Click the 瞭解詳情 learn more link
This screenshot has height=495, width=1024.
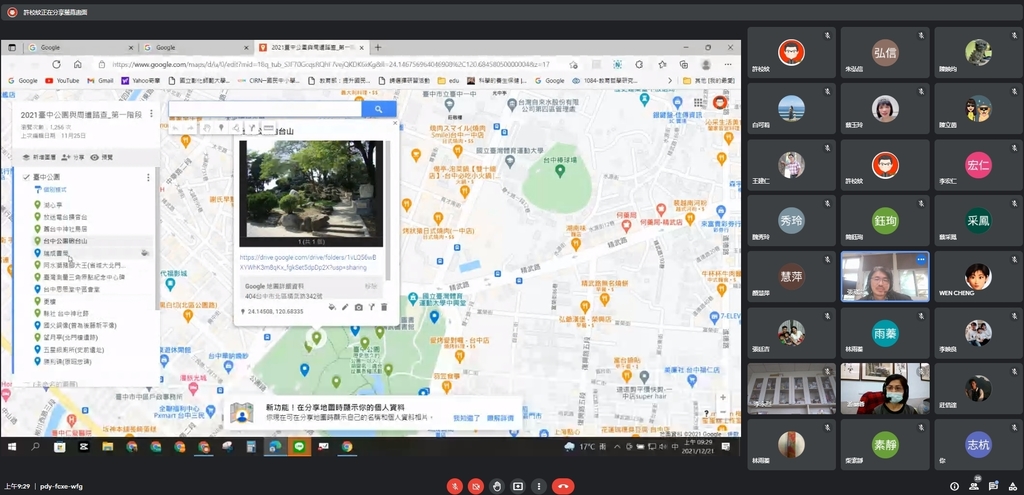pos(500,418)
